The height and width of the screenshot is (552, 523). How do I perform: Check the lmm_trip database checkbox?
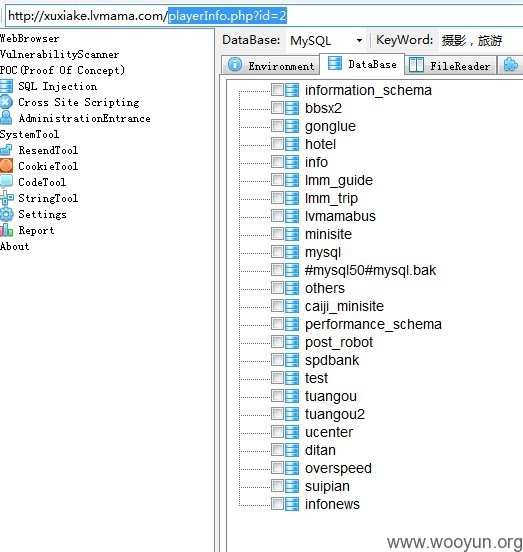(x=277, y=198)
